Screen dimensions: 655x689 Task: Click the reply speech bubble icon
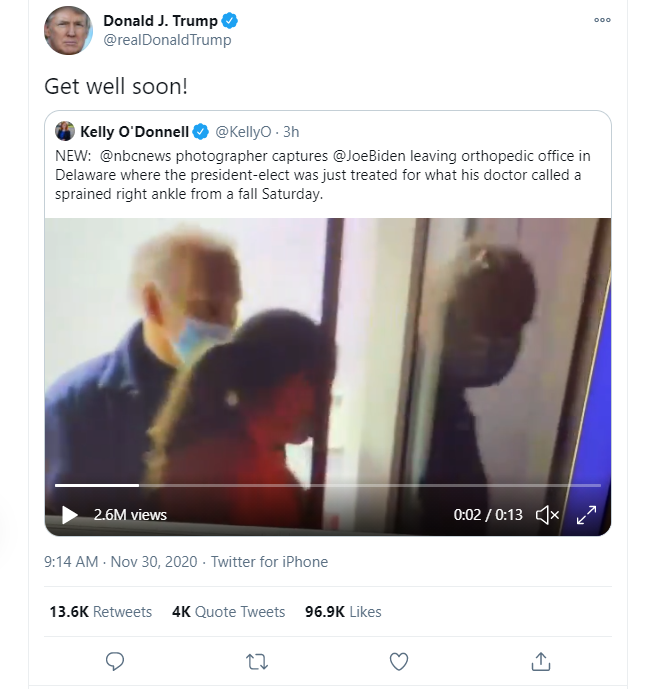click(115, 661)
